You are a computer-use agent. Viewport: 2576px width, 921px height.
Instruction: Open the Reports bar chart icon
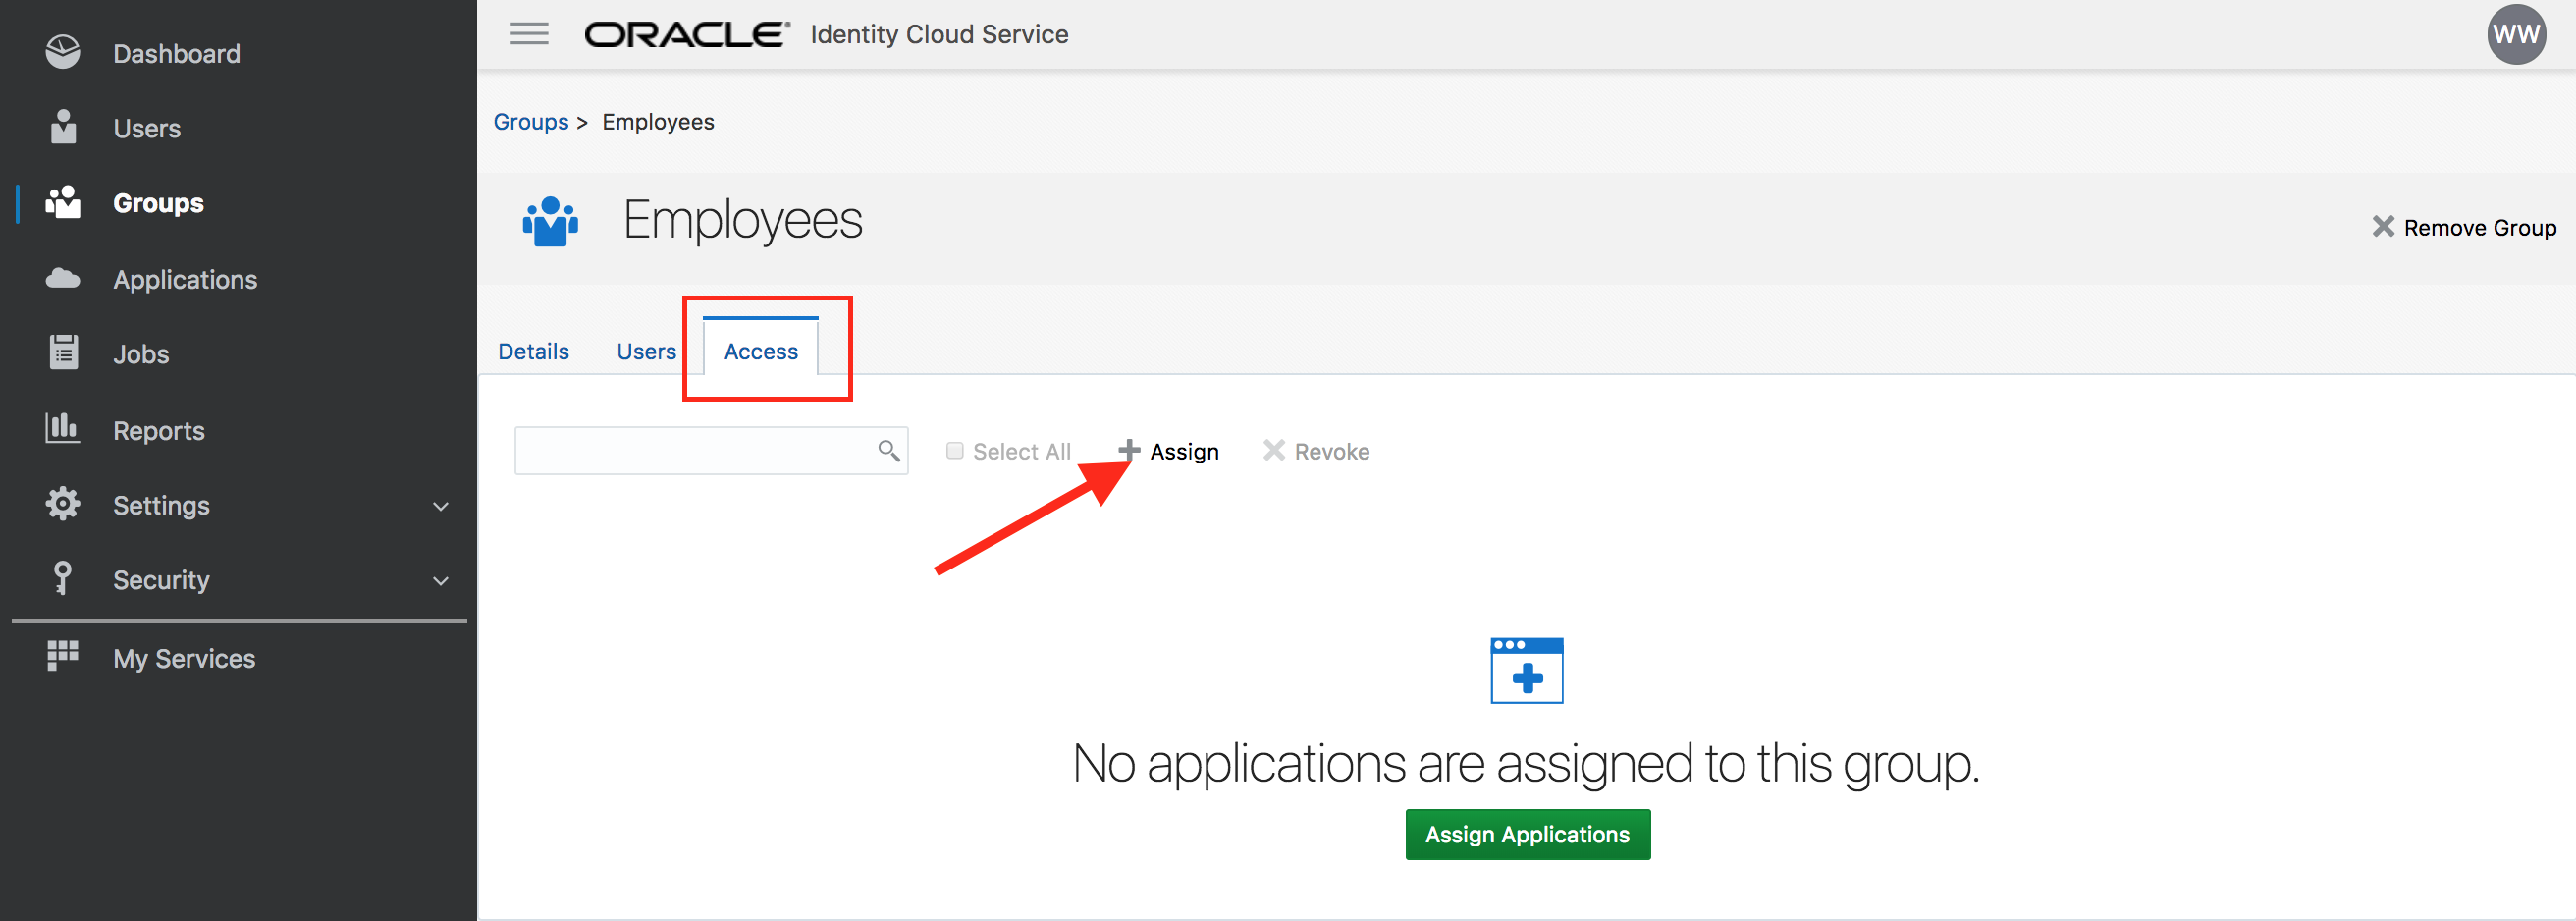[x=62, y=428]
